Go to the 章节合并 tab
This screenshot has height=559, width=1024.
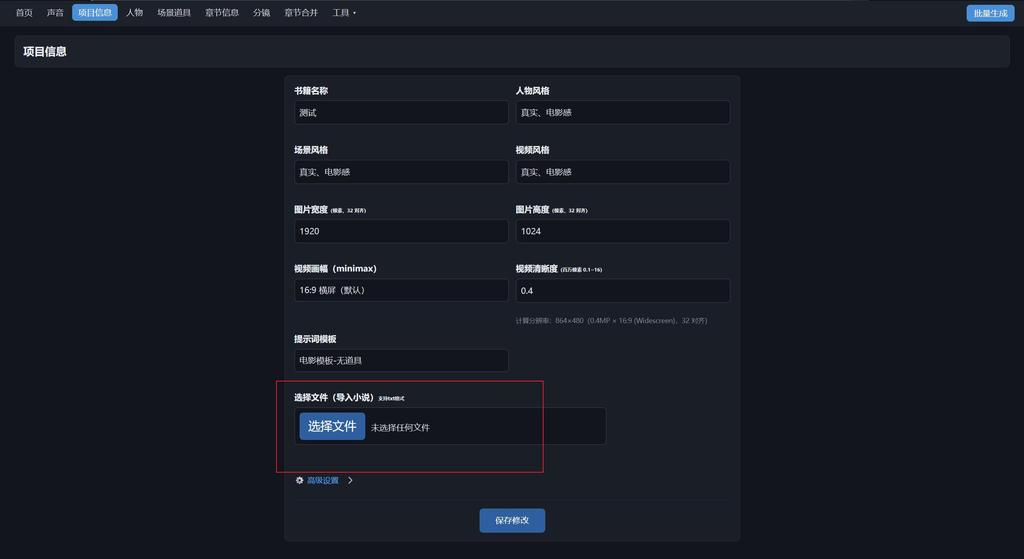pyautogui.click(x=301, y=12)
